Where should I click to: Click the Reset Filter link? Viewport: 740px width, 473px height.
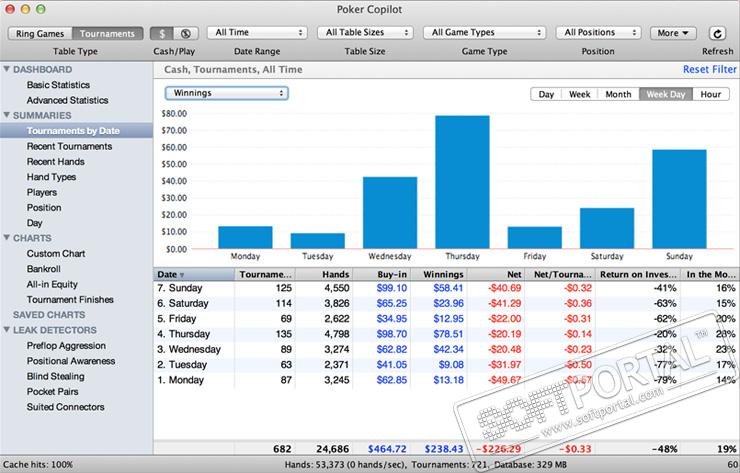pyautogui.click(x=709, y=69)
